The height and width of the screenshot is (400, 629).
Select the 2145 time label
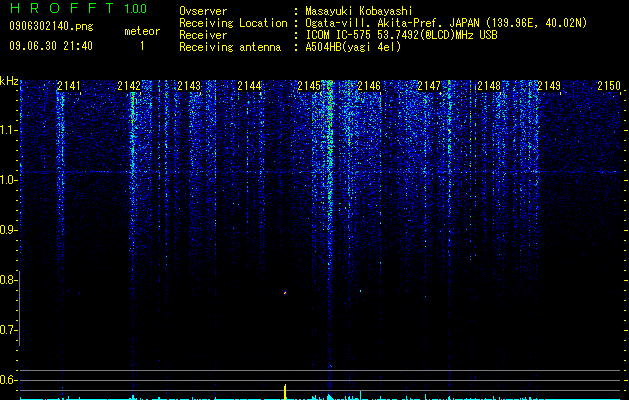point(309,86)
